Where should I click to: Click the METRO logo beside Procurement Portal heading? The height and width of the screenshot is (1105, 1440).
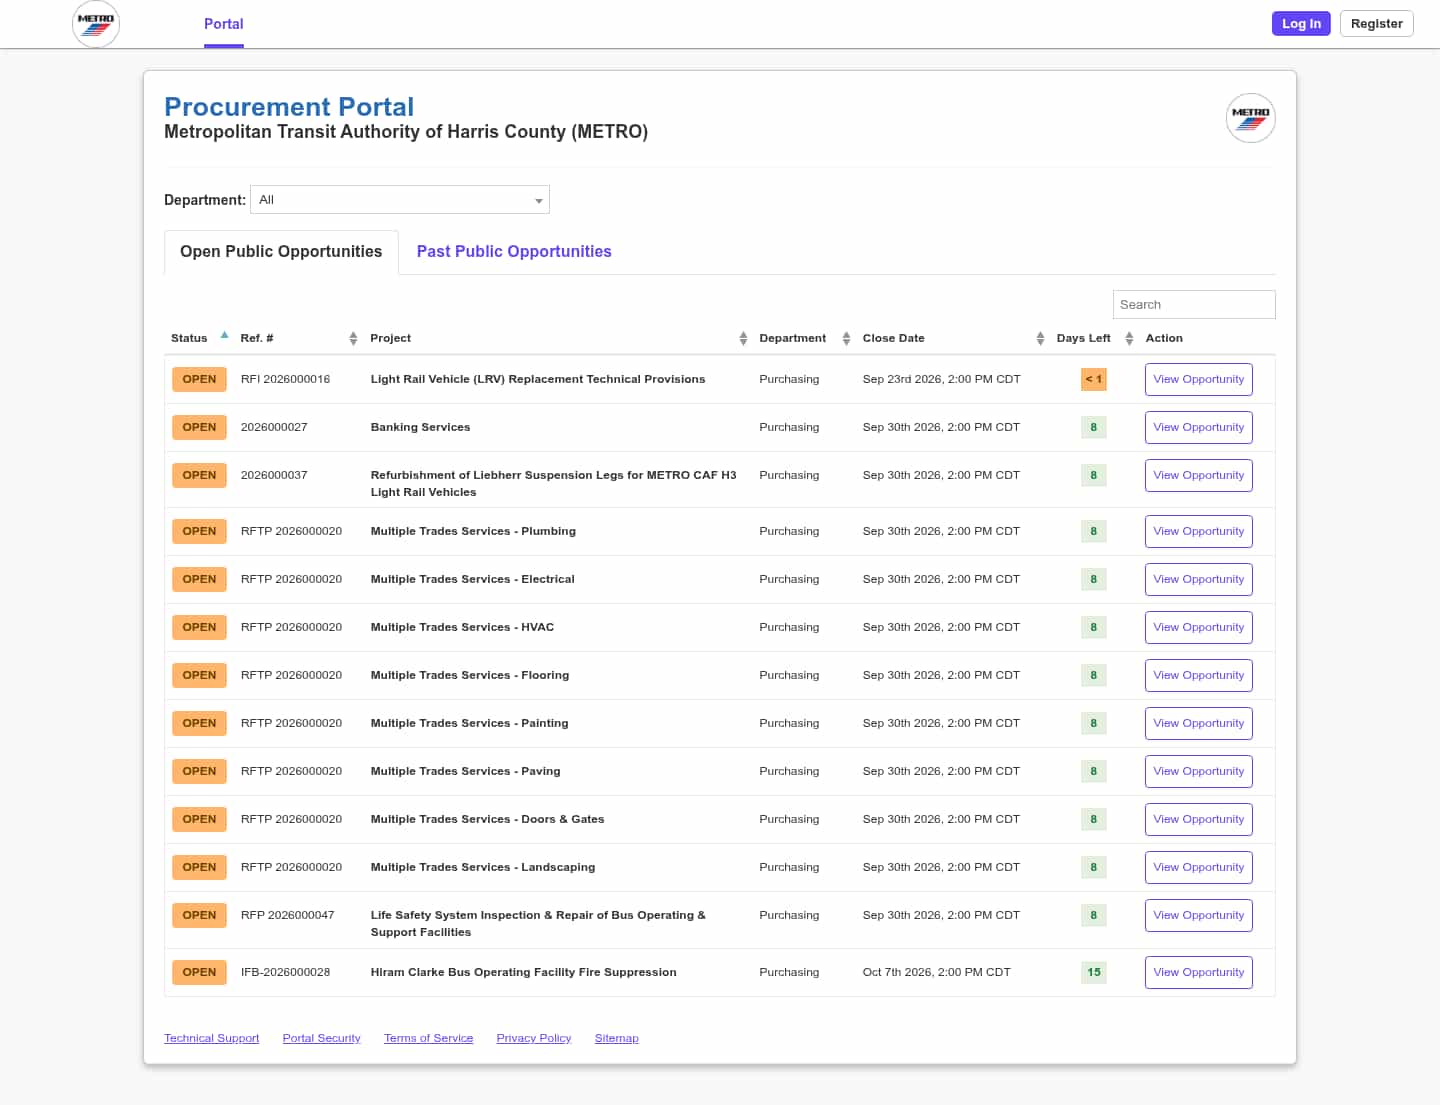[1250, 118]
